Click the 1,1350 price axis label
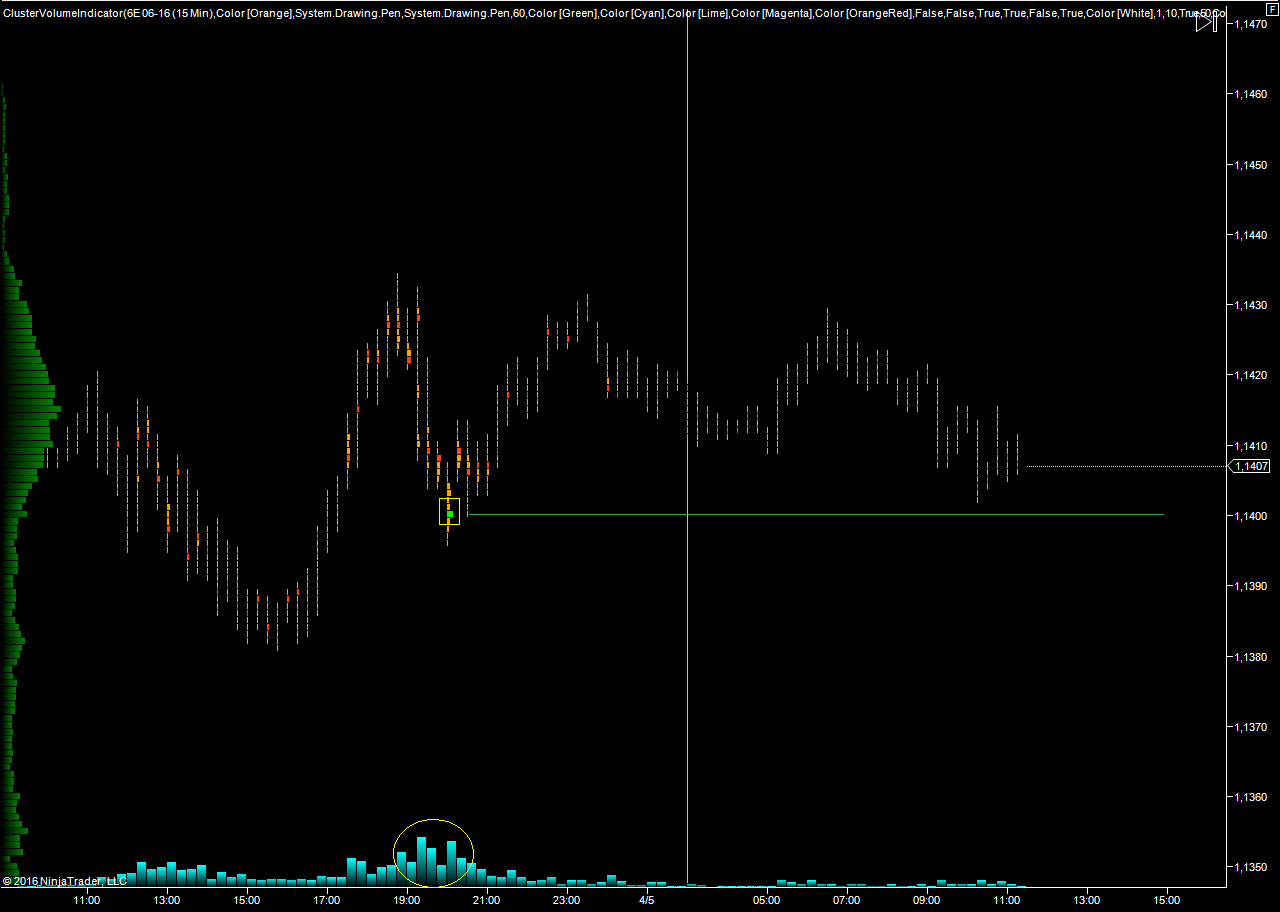 click(1253, 867)
